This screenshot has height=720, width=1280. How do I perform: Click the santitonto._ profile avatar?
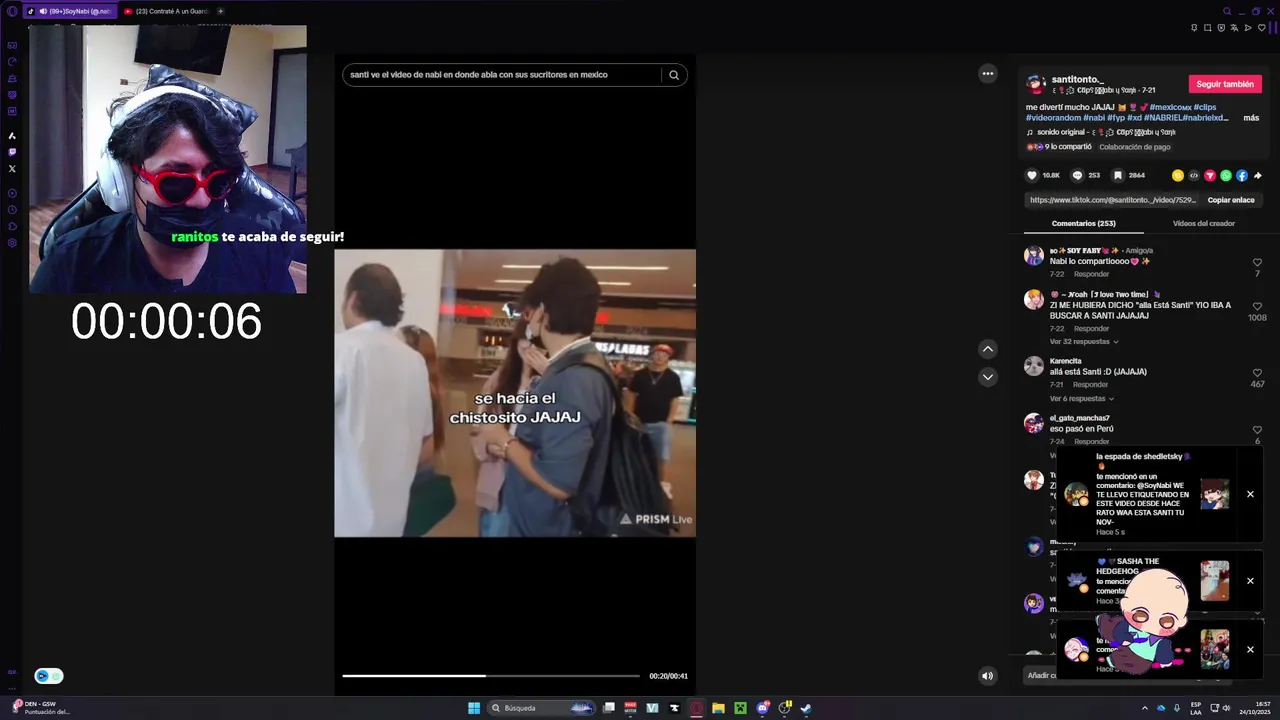(x=1036, y=84)
